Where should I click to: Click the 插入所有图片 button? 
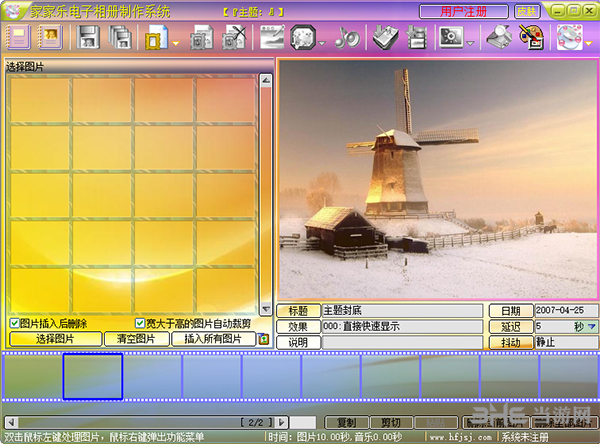click(213, 339)
